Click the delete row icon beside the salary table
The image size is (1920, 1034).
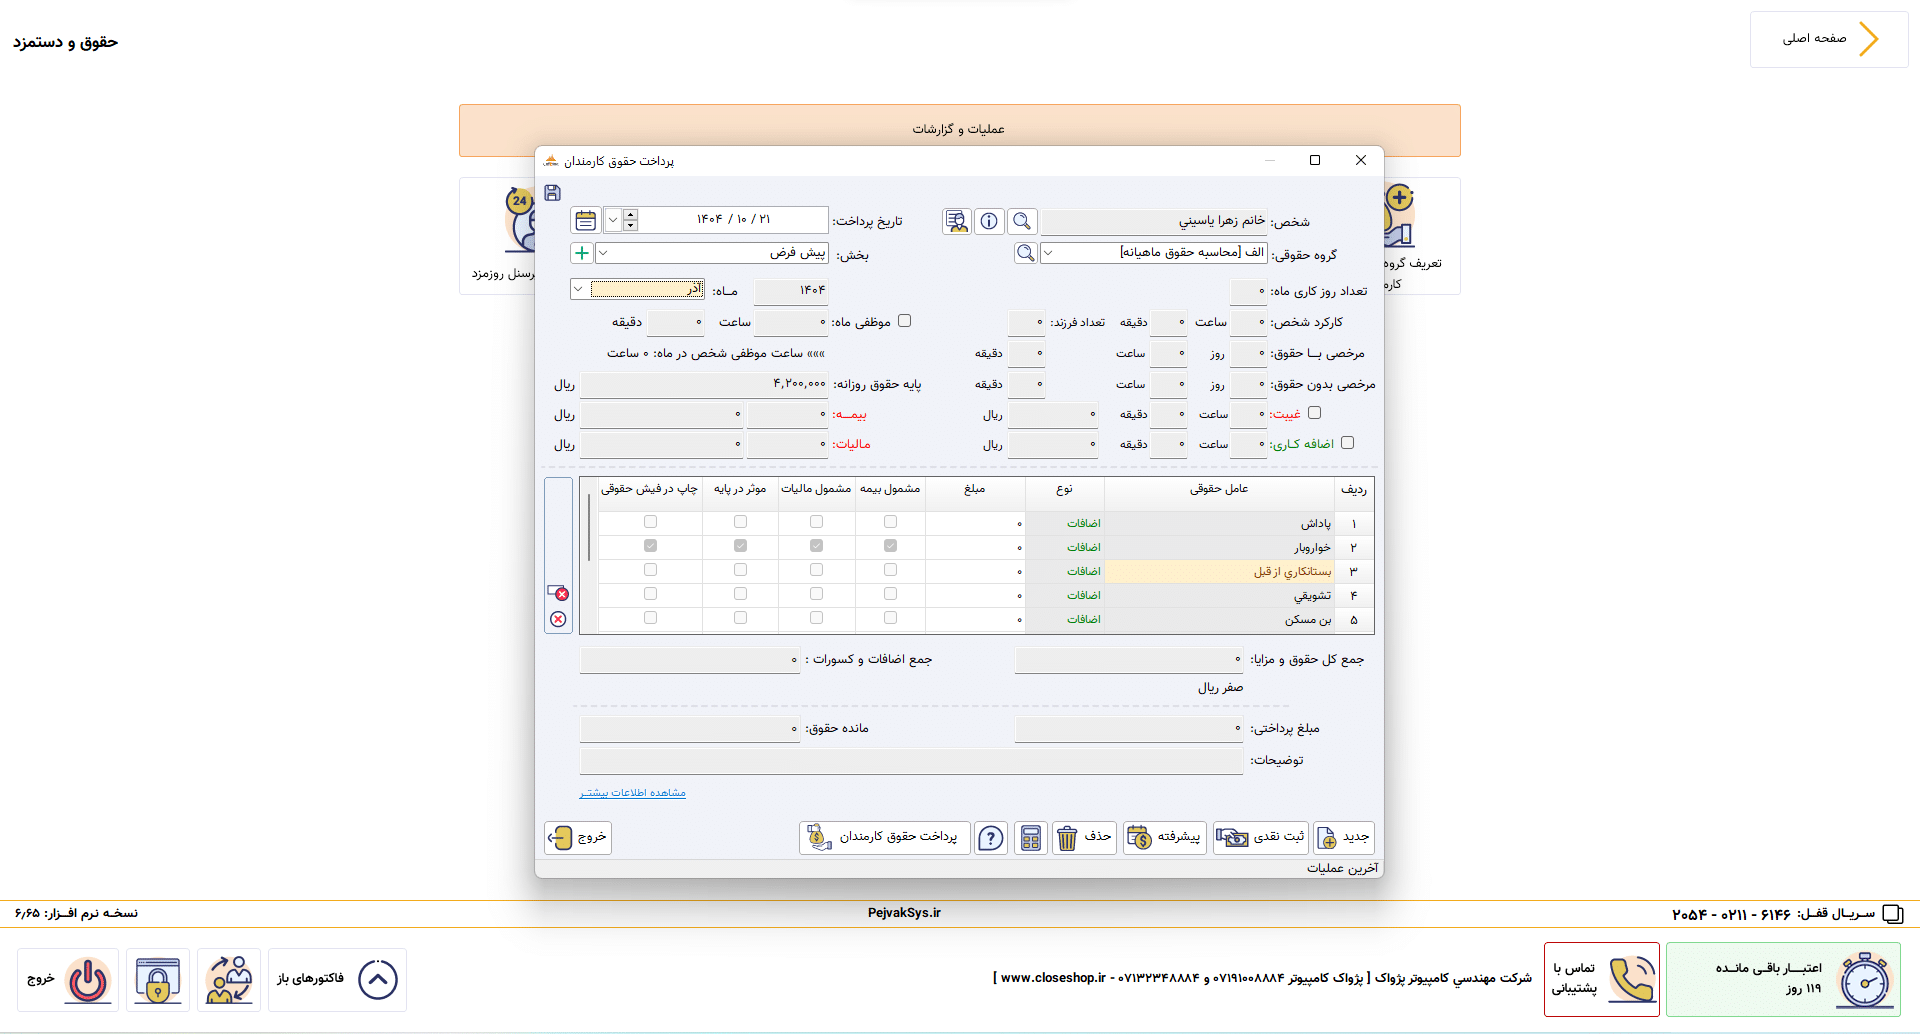558,592
